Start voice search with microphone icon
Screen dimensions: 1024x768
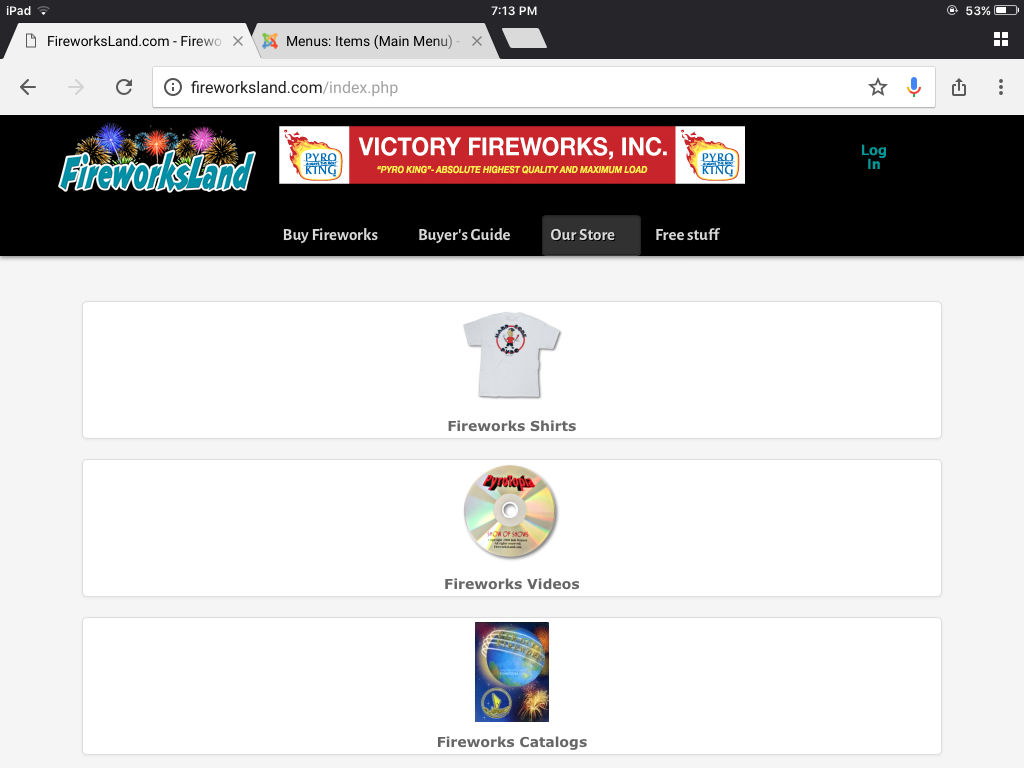tap(914, 87)
